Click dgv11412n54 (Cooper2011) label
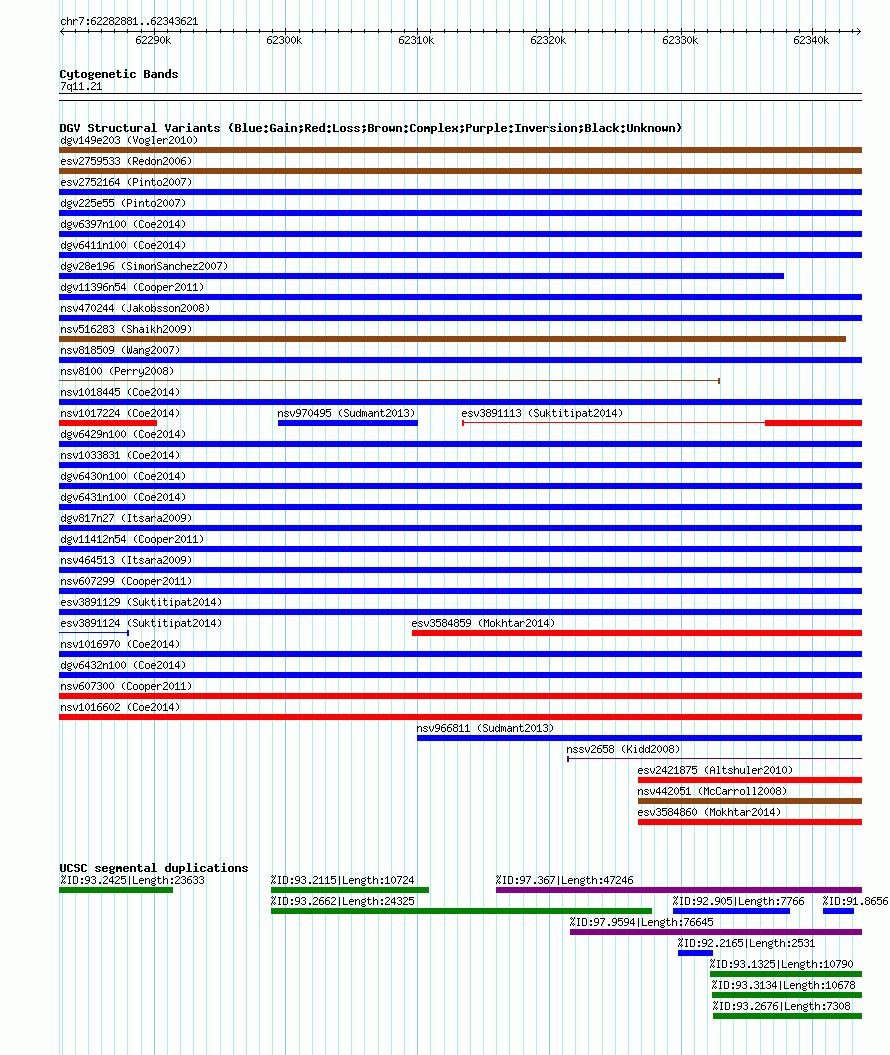The image size is (890, 1055). pyautogui.click(x=132, y=539)
